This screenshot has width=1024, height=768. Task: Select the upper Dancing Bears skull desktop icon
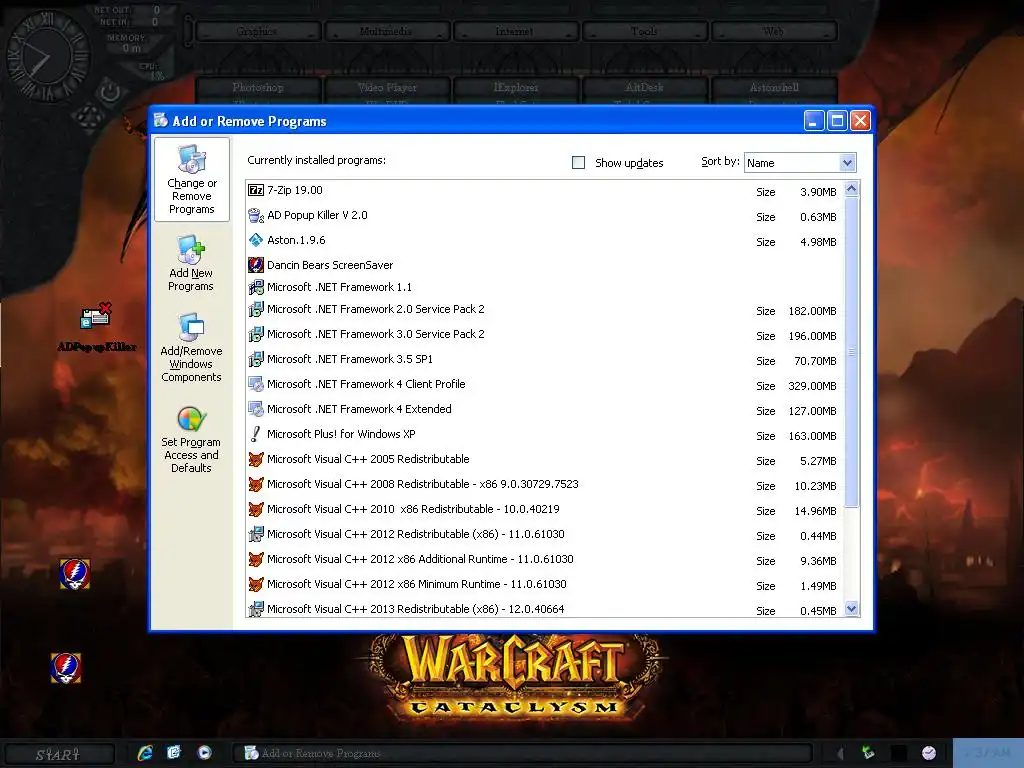(75, 574)
